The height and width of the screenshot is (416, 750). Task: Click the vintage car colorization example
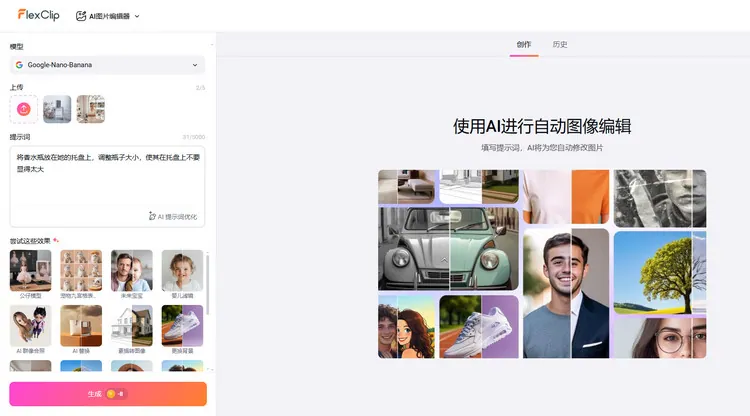click(x=448, y=249)
